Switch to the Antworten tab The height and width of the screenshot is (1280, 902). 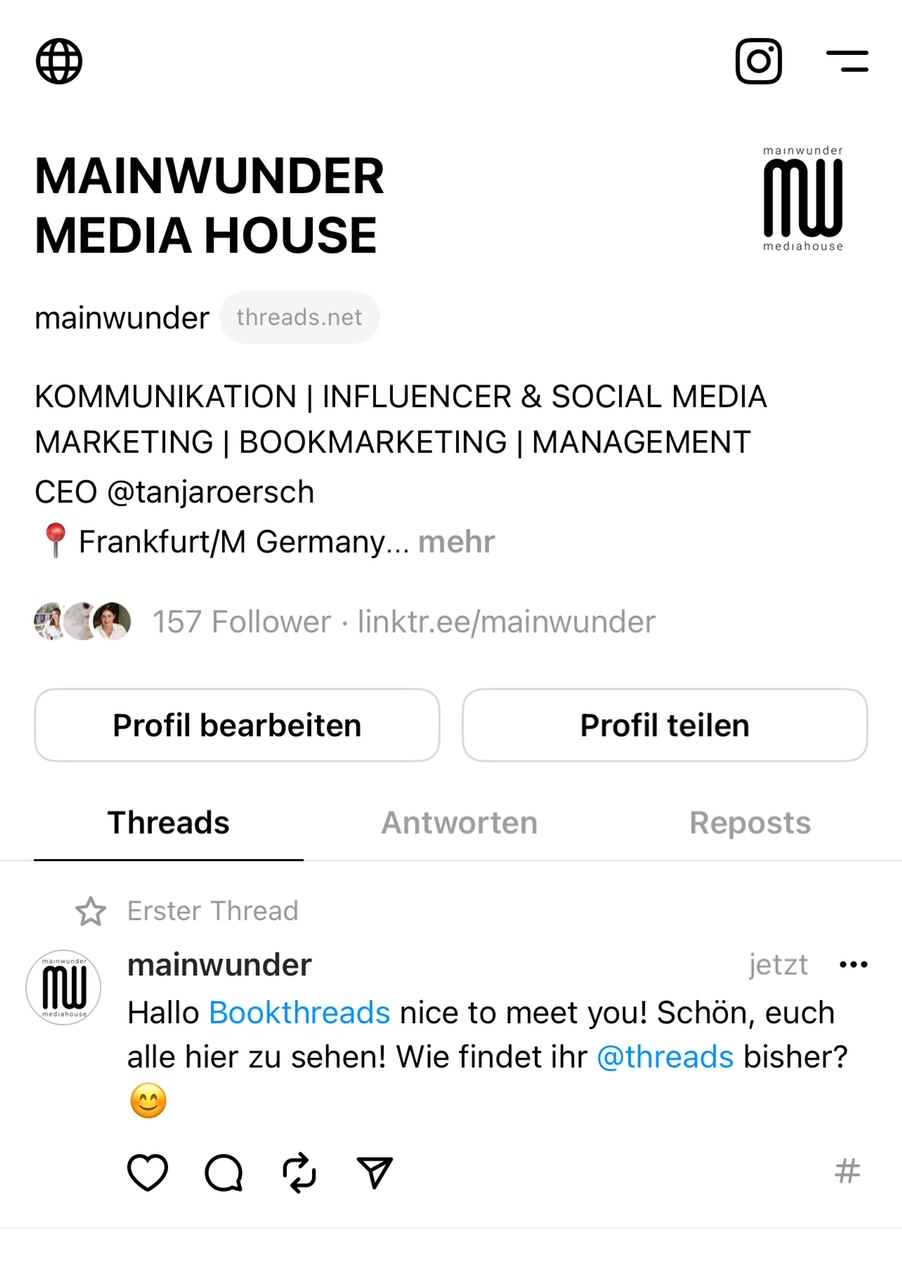pyautogui.click(x=459, y=823)
